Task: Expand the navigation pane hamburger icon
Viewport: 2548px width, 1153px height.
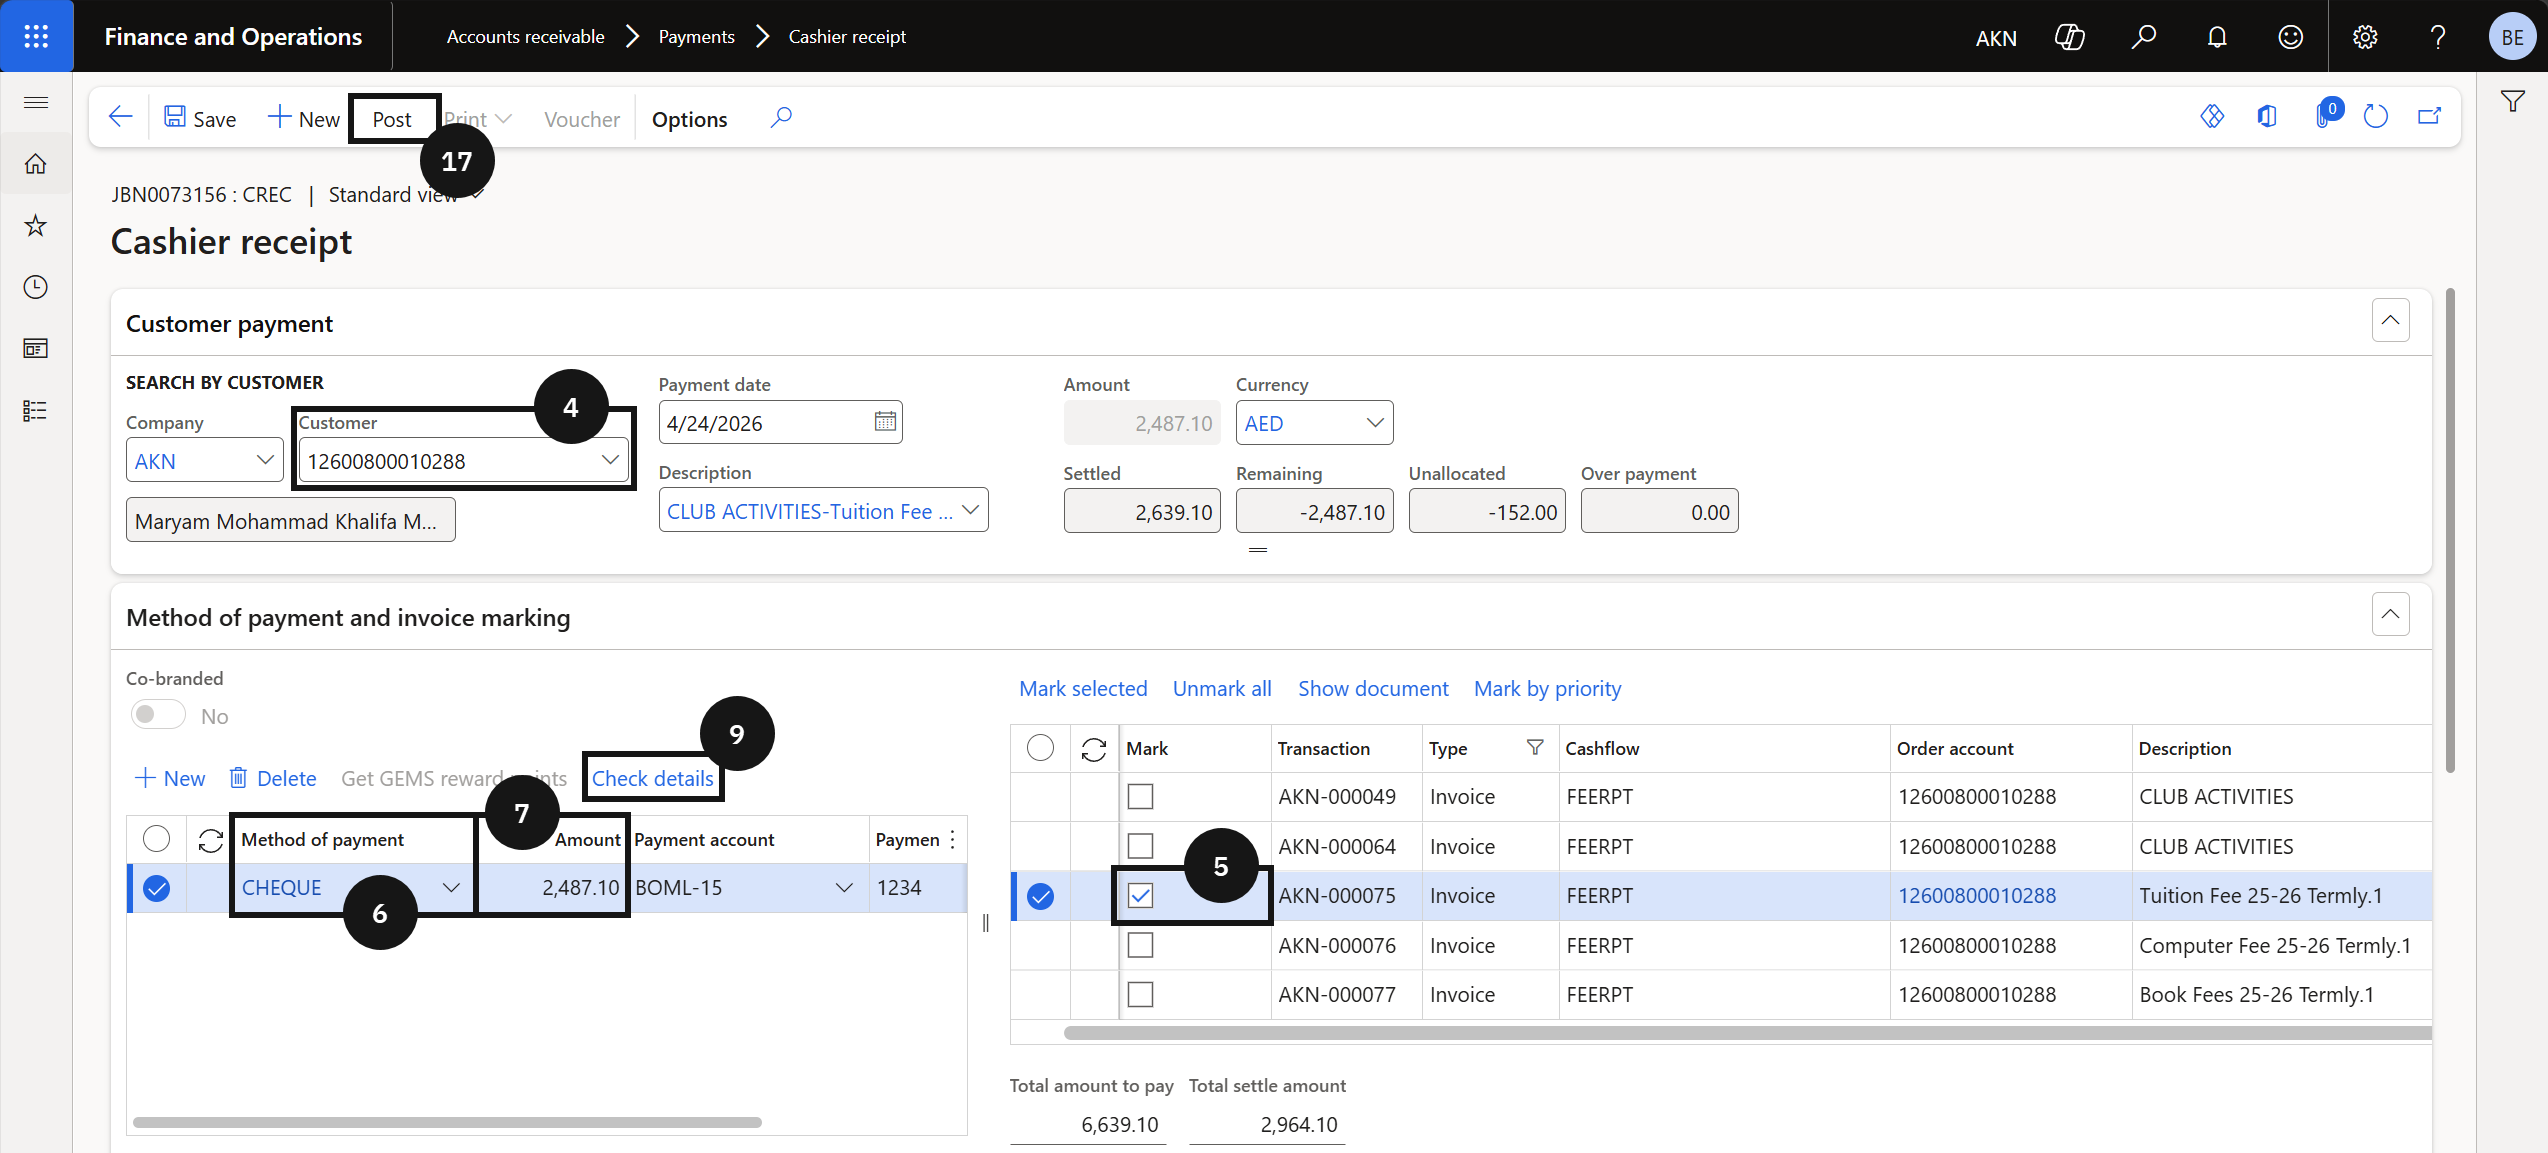Action: coord(36,102)
